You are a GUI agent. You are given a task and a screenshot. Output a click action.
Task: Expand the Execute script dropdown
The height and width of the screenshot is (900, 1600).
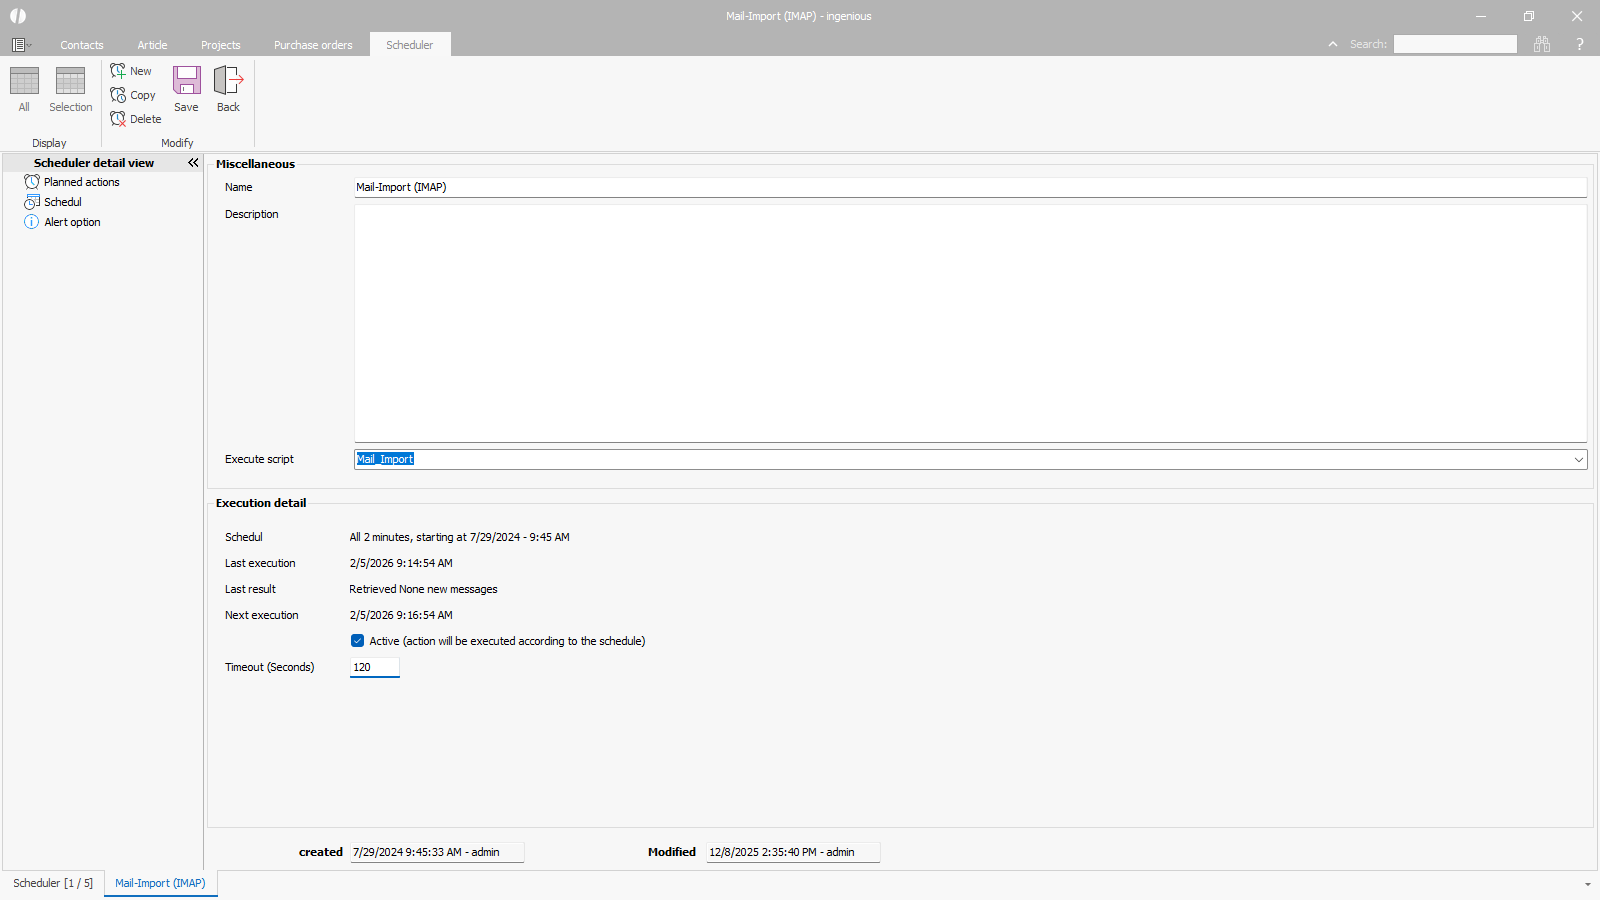1578,460
